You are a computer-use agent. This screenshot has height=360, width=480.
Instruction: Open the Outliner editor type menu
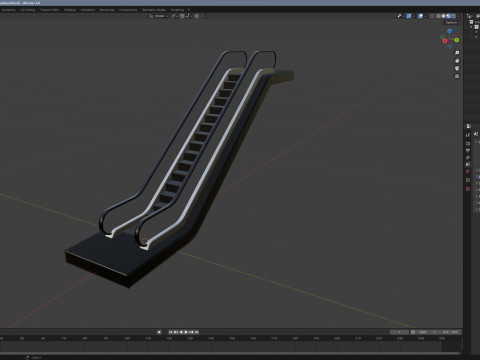pyautogui.click(x=470, y=16)
